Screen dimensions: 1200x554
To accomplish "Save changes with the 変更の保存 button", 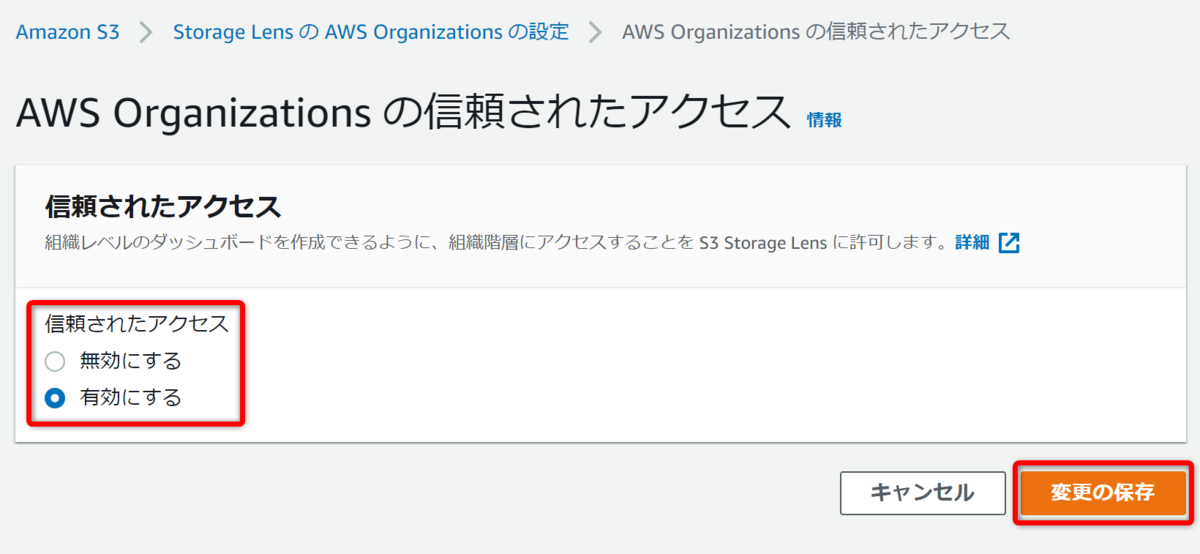I will [1103, 493].
